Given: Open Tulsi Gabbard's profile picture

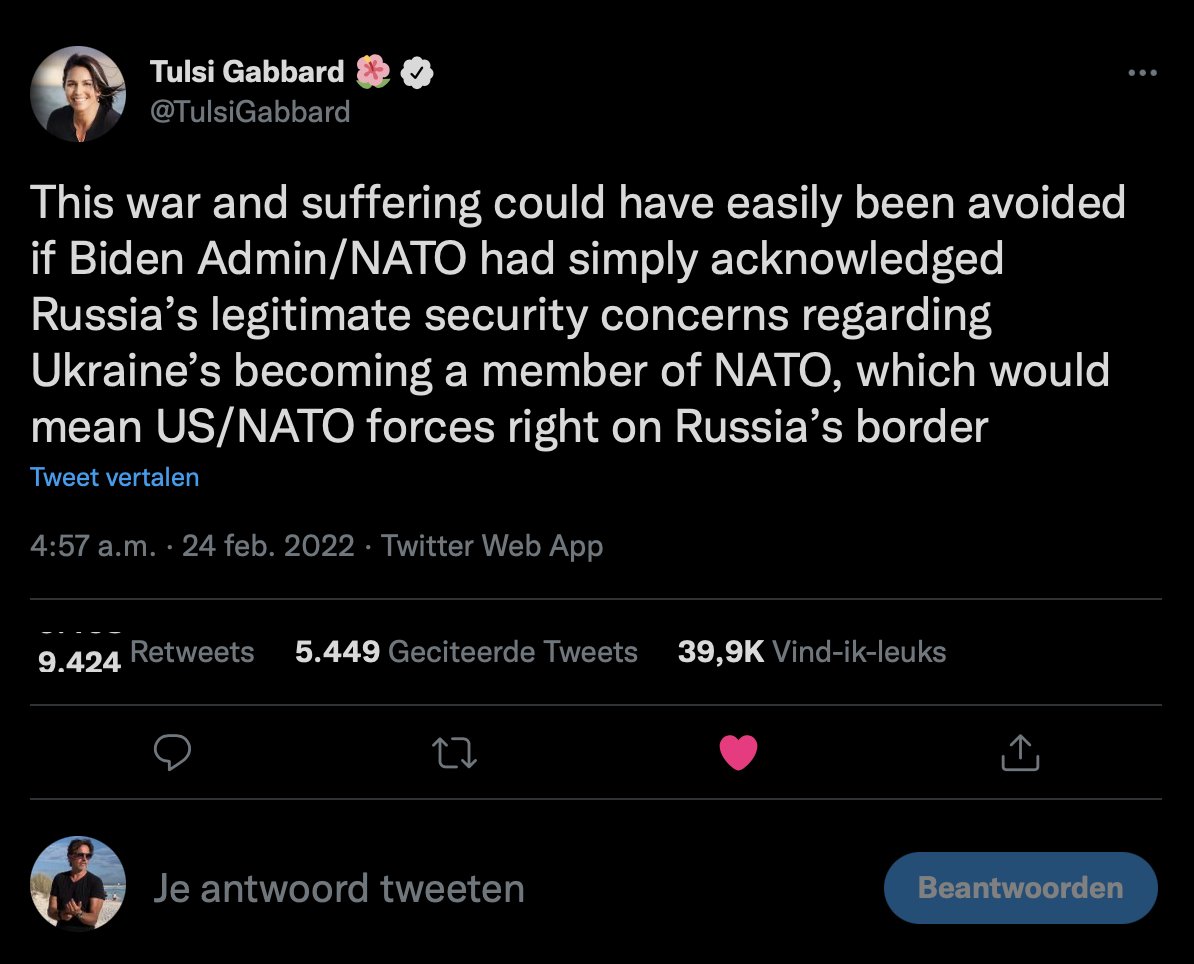Looking at the screenshot, I should point(78,93).
